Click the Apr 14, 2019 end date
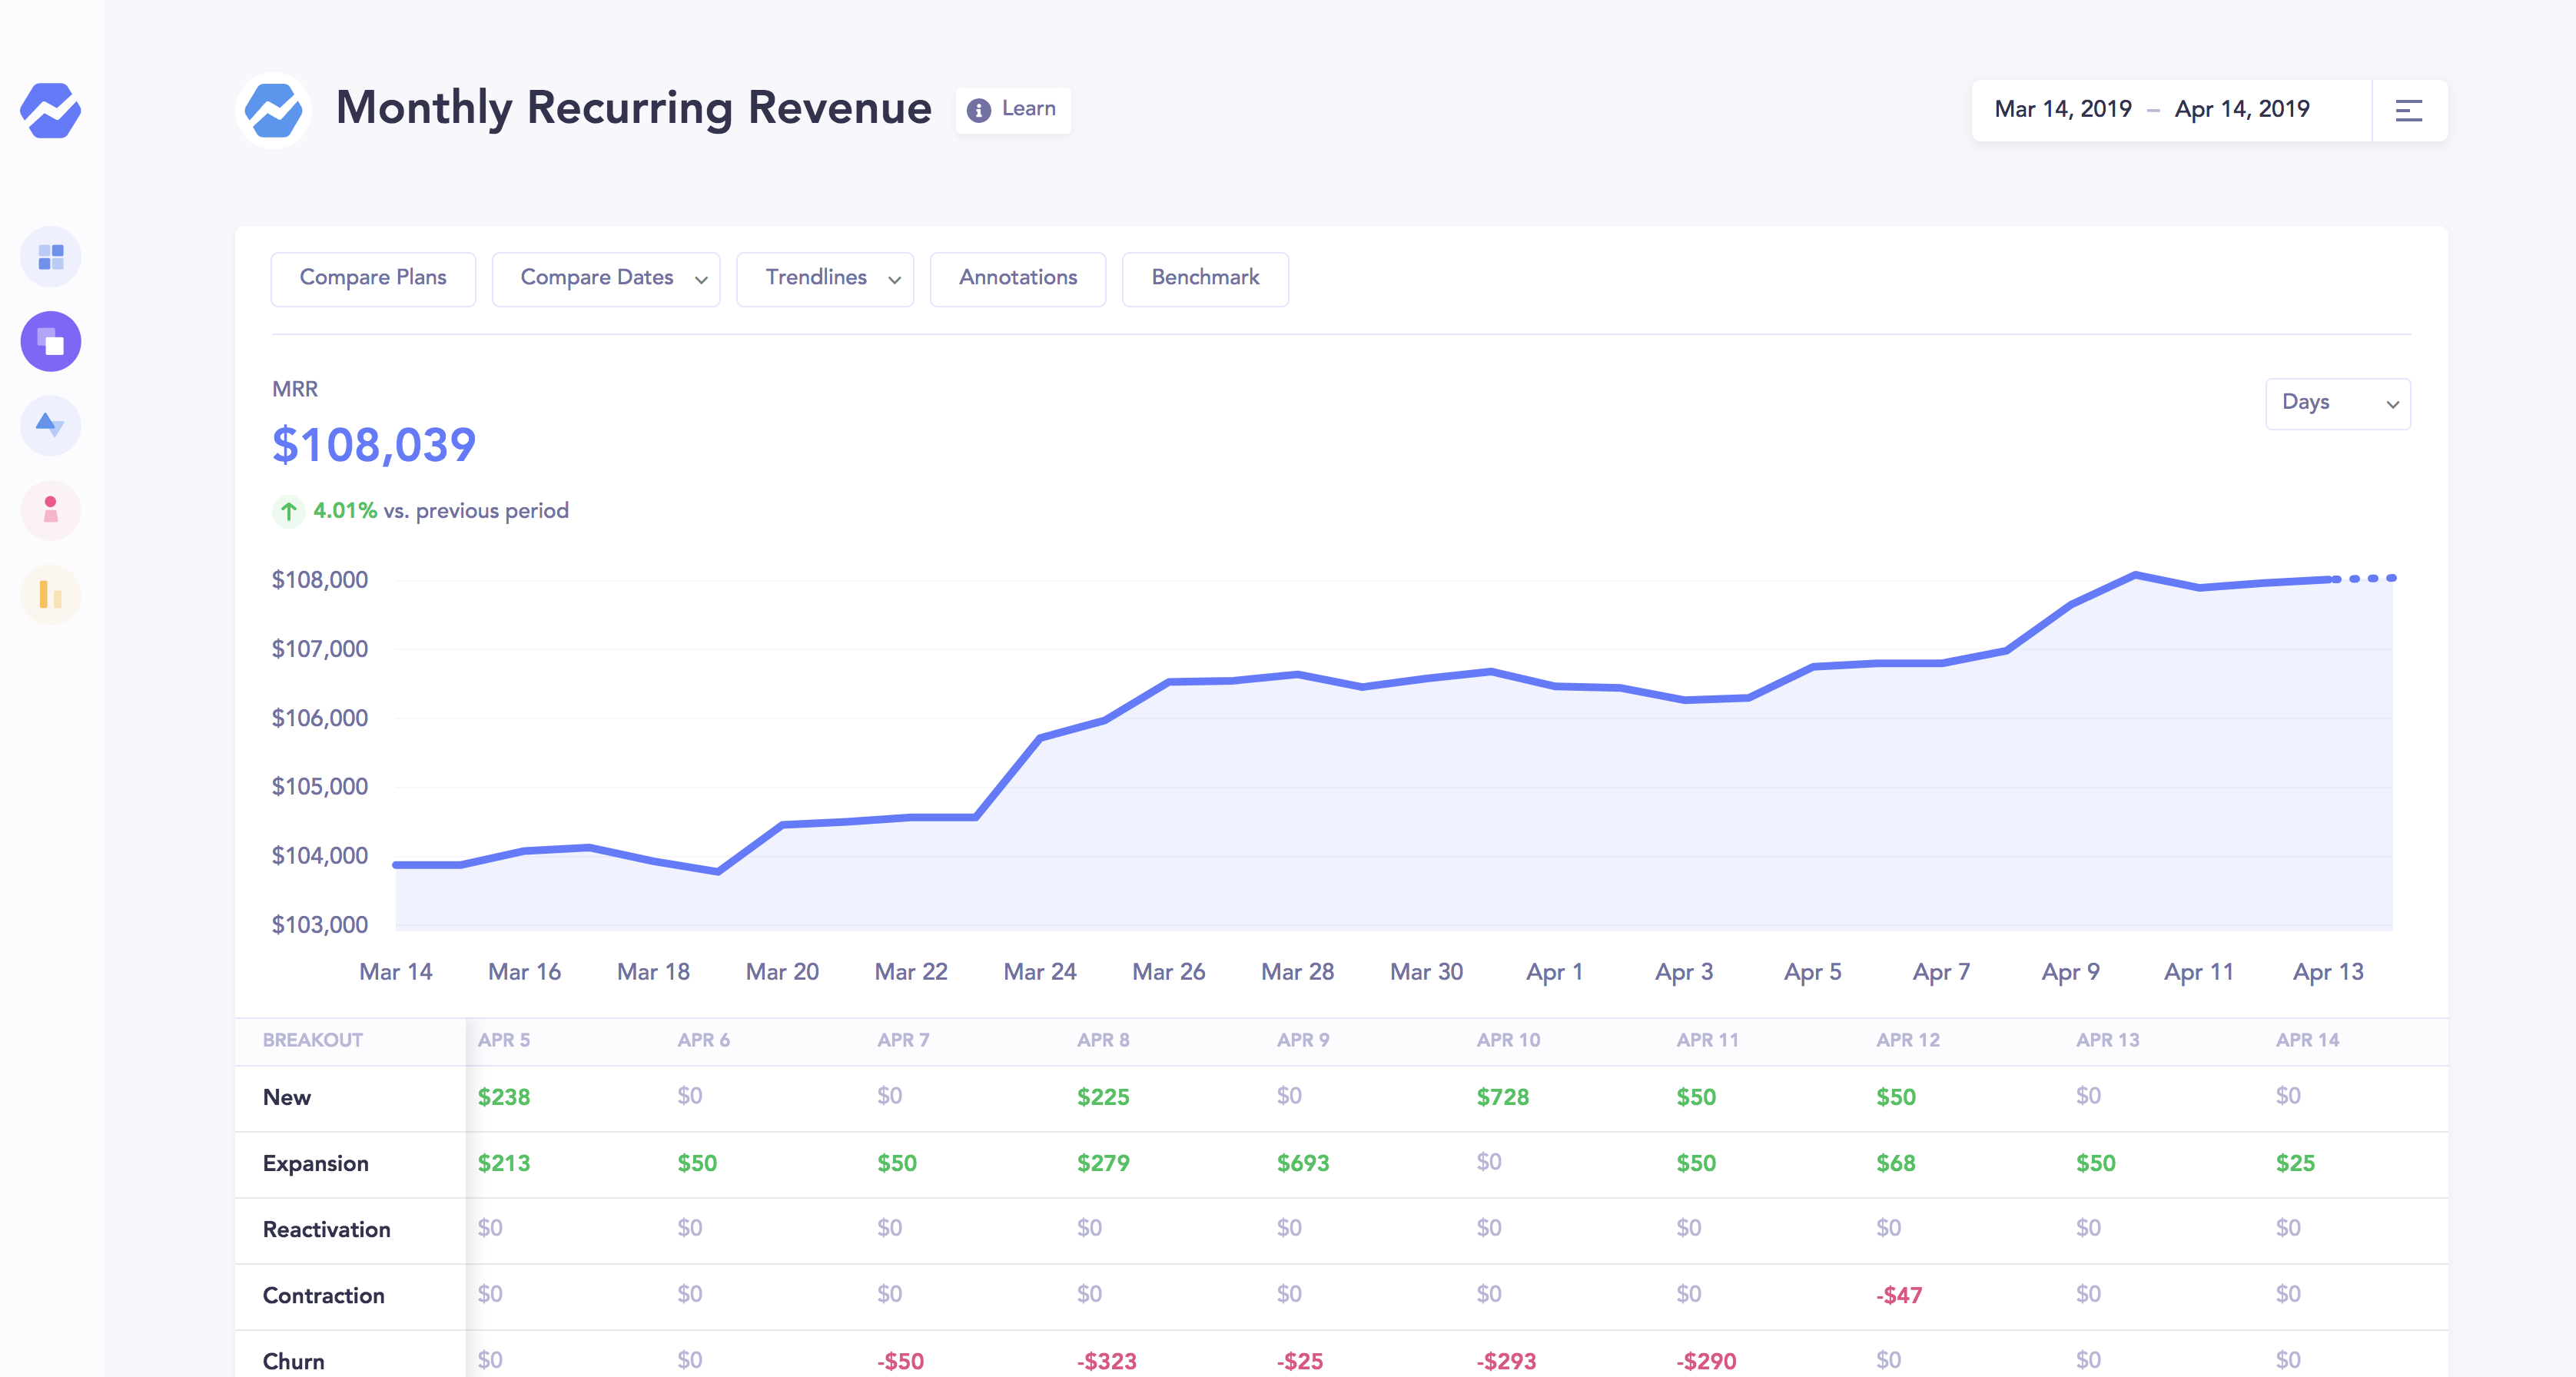This screenshot has width=2576, height=1377. 2241,109
